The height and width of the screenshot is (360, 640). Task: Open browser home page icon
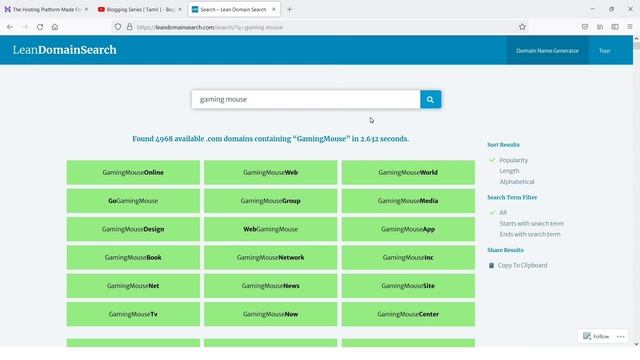tap(55, 27)
